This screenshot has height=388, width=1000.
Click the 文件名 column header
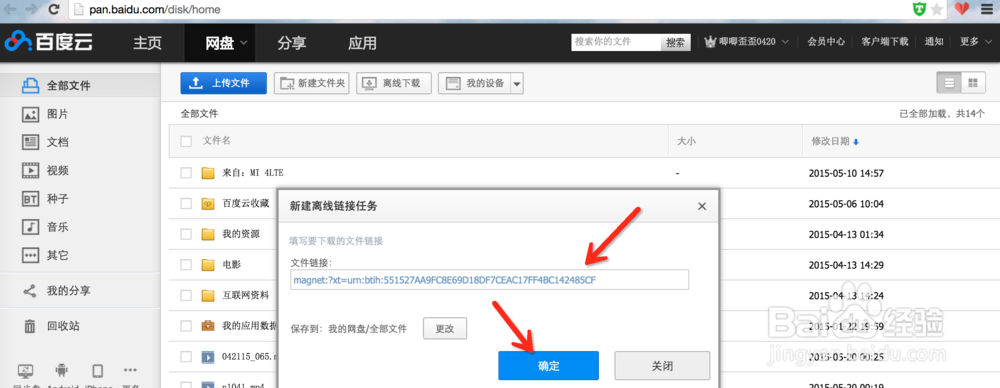(217, 141)
